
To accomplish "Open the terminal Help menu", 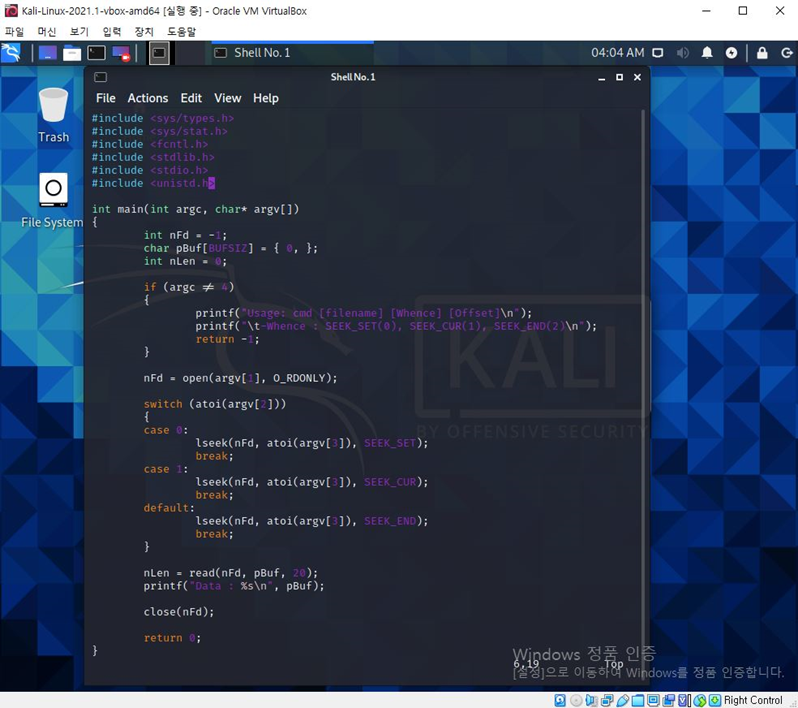I will pyautogui.click(x=266, y=98).
